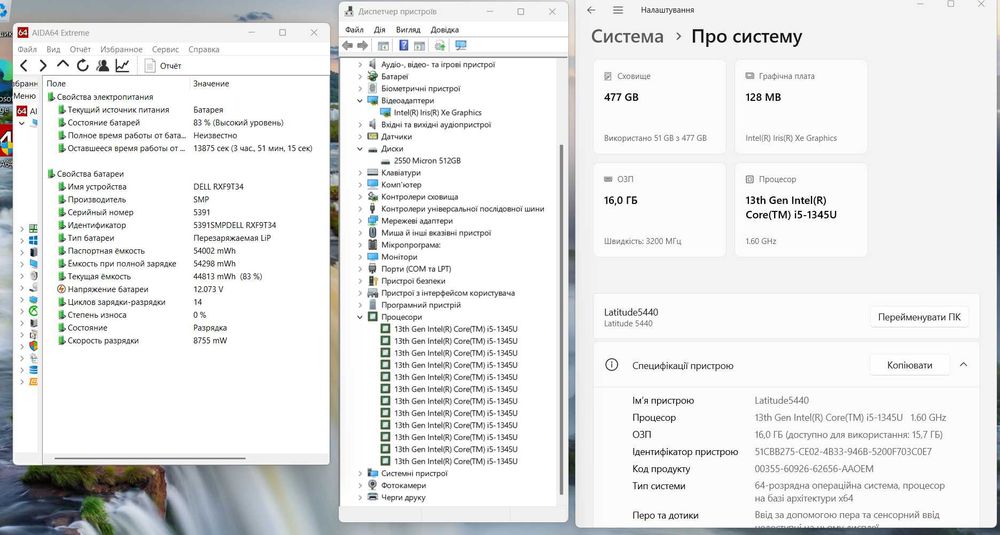
Task: Select the Паспортная ёмкость row in AIDA64
Action: (x=186, y=251)
